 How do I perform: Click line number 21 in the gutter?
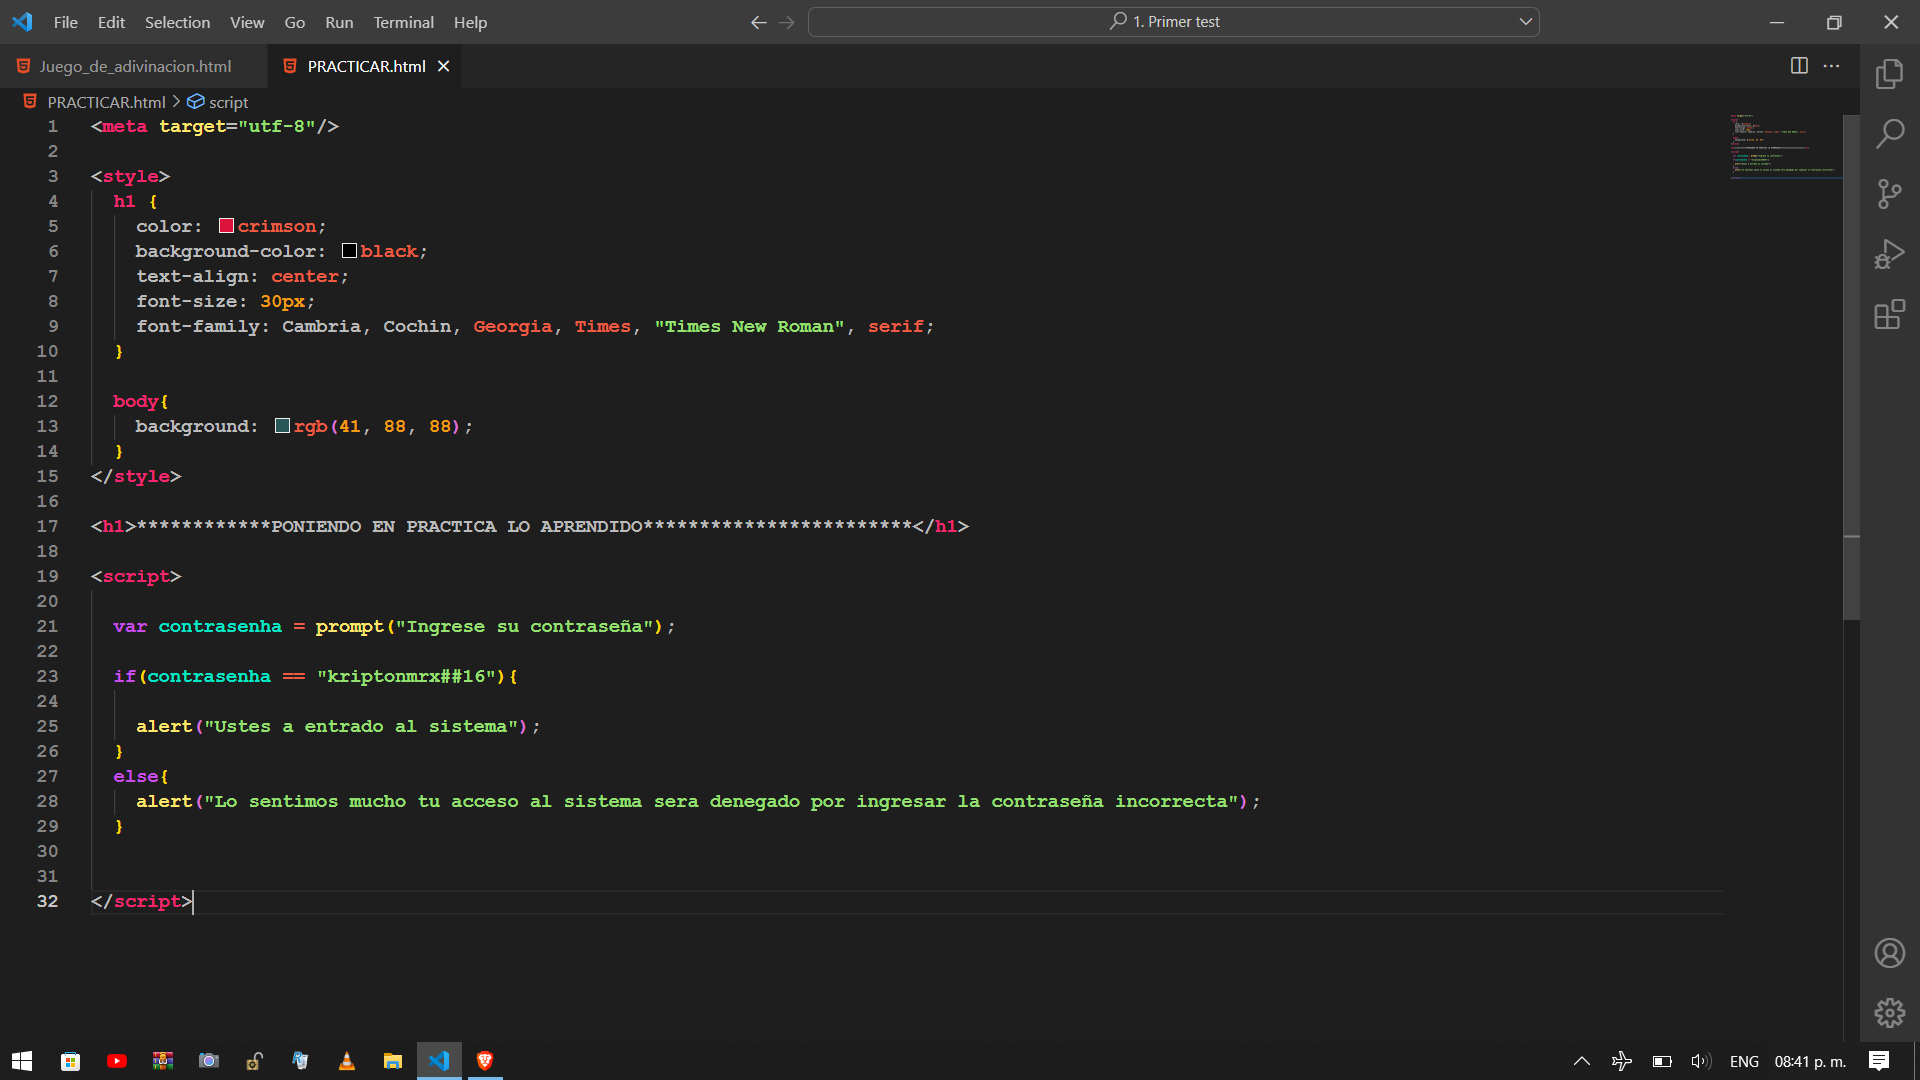47,626
